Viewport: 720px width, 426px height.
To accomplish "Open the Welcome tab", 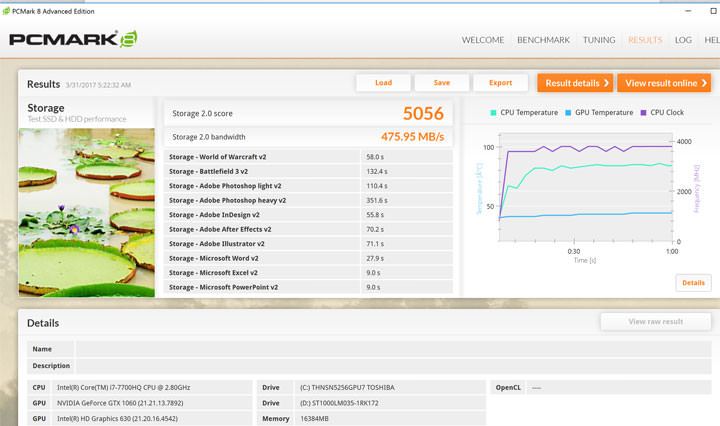I will coord(483,40).
